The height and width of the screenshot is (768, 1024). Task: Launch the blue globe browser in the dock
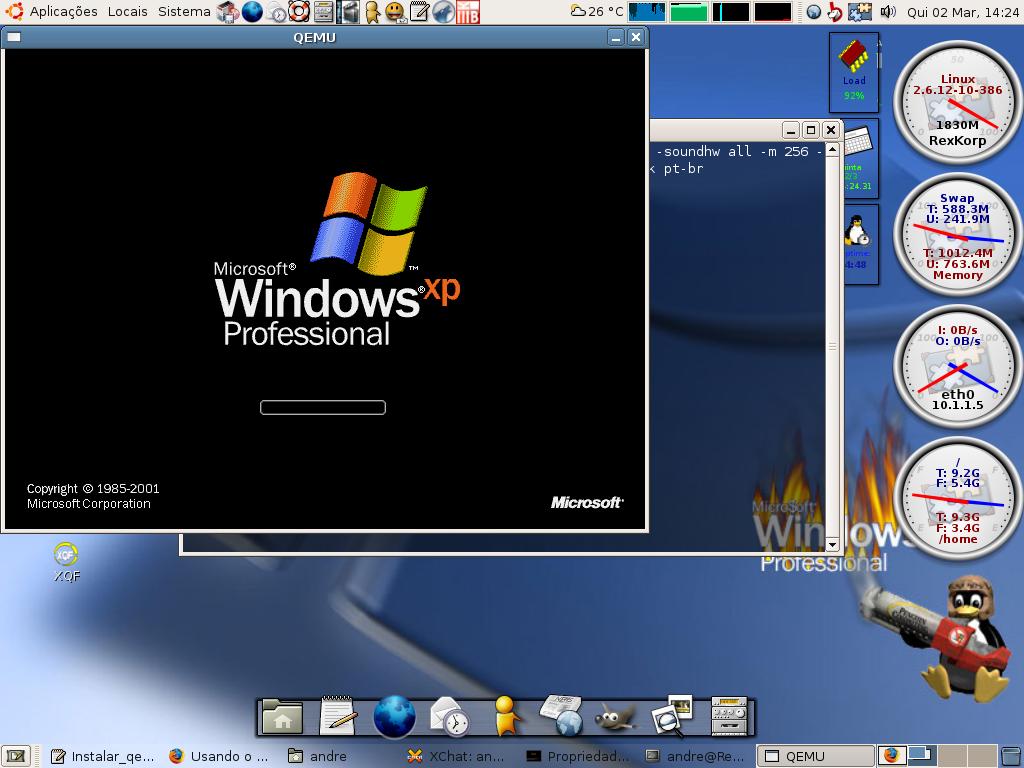pyautogui.click(x=394, y=716)
